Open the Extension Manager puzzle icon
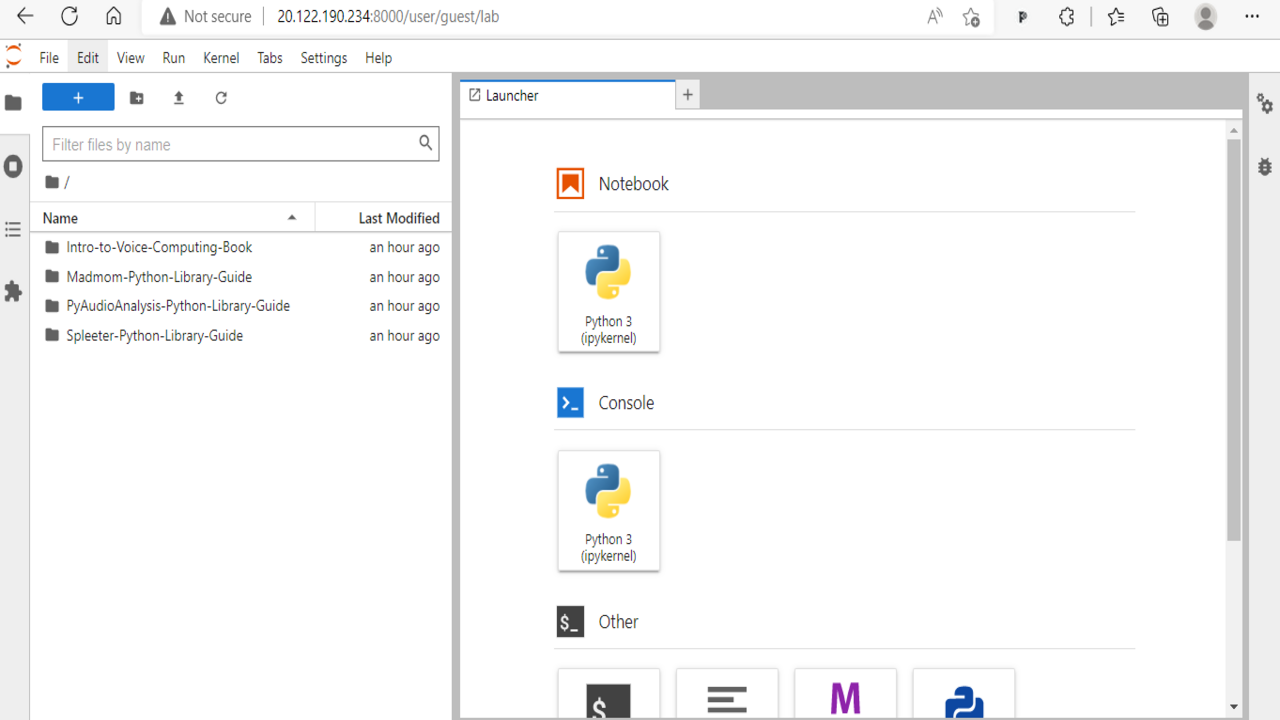 coord(13,292)
